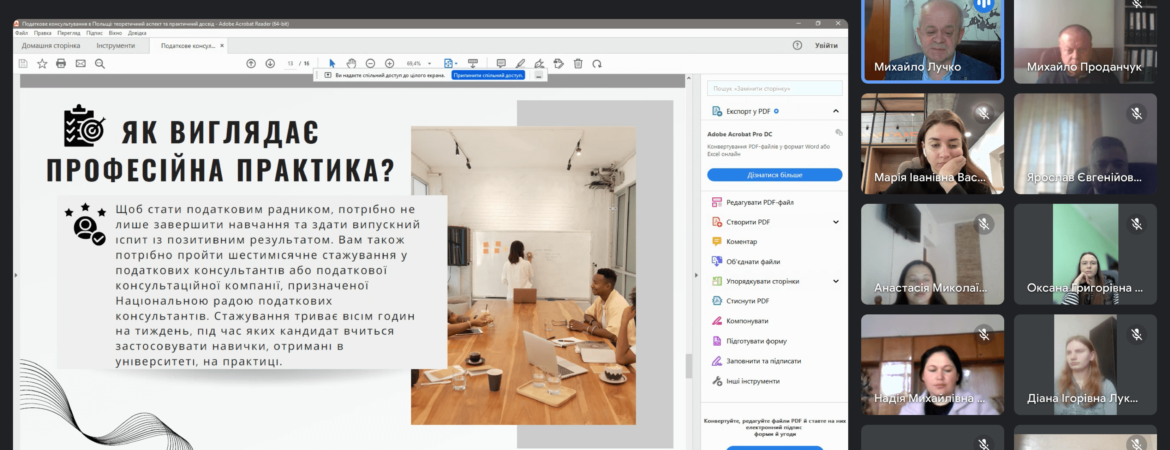Screen dimensions: 1170x450
Task: Open the Comment tool (Коментар)
Action: (x=735, y=242)
